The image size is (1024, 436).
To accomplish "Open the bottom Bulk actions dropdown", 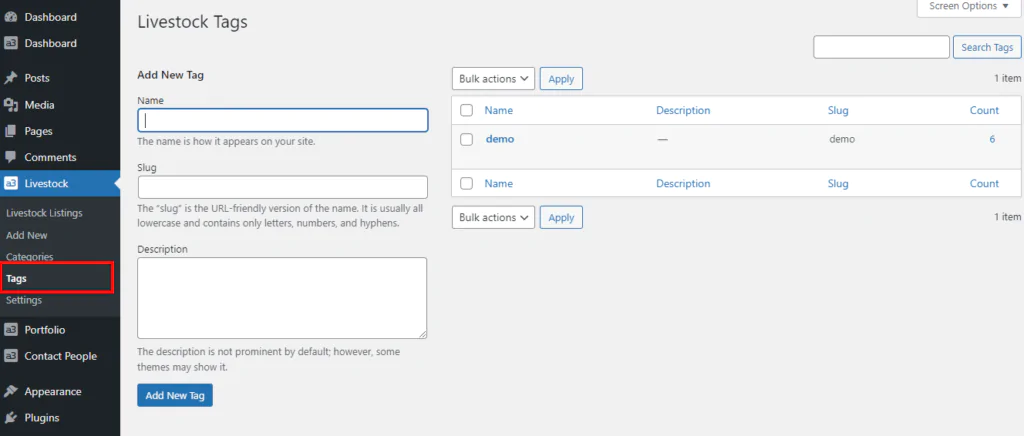I will [x=494, y=218].
